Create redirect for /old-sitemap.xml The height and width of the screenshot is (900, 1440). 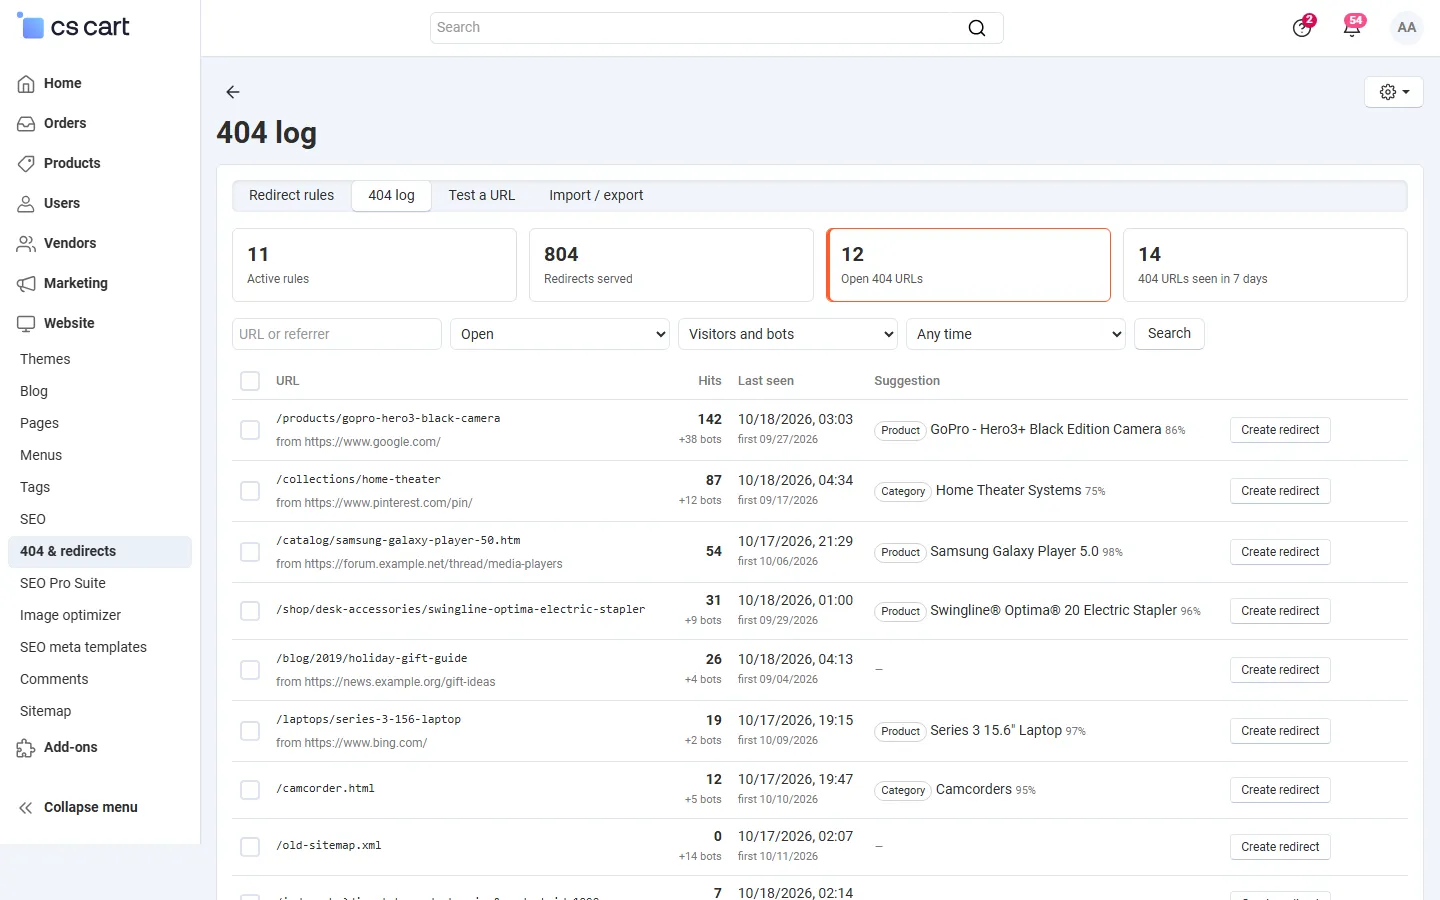click(1280, 847)
